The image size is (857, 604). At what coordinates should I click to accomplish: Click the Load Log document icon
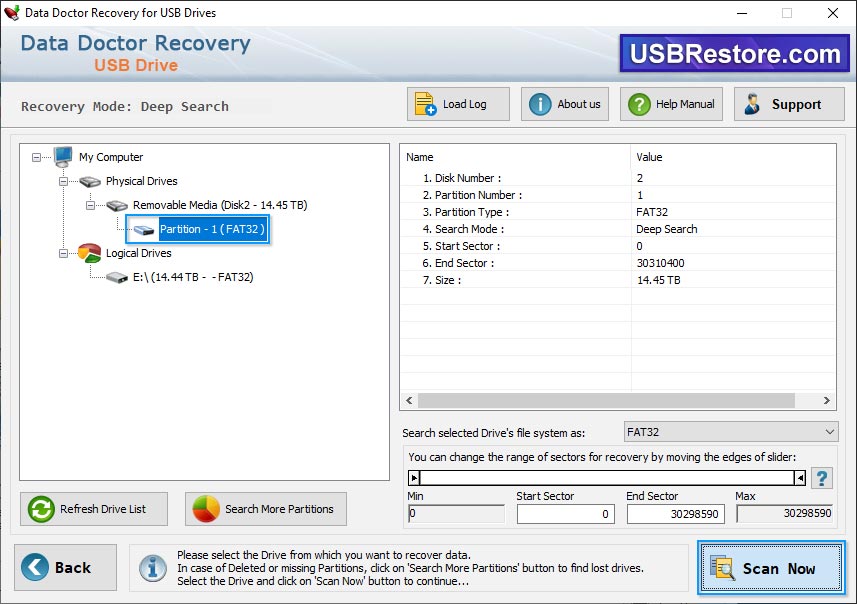[x=425, y=104]
